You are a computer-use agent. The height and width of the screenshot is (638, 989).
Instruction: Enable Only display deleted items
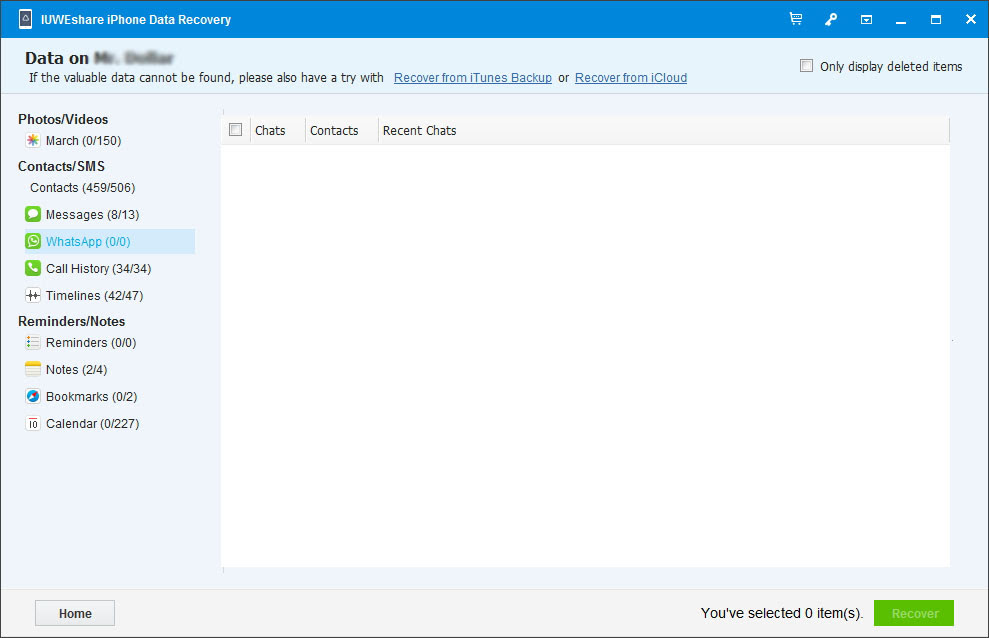pos(806,66)
